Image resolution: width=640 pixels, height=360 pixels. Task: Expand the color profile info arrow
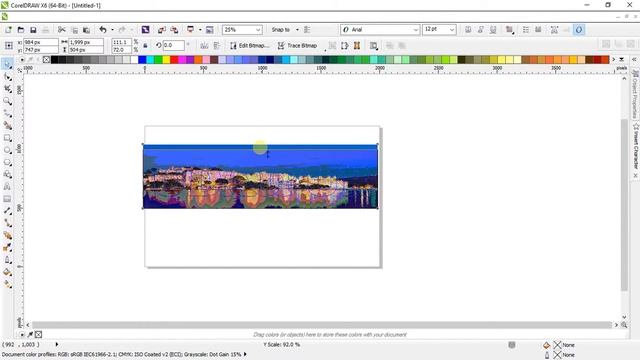(245, 354)
